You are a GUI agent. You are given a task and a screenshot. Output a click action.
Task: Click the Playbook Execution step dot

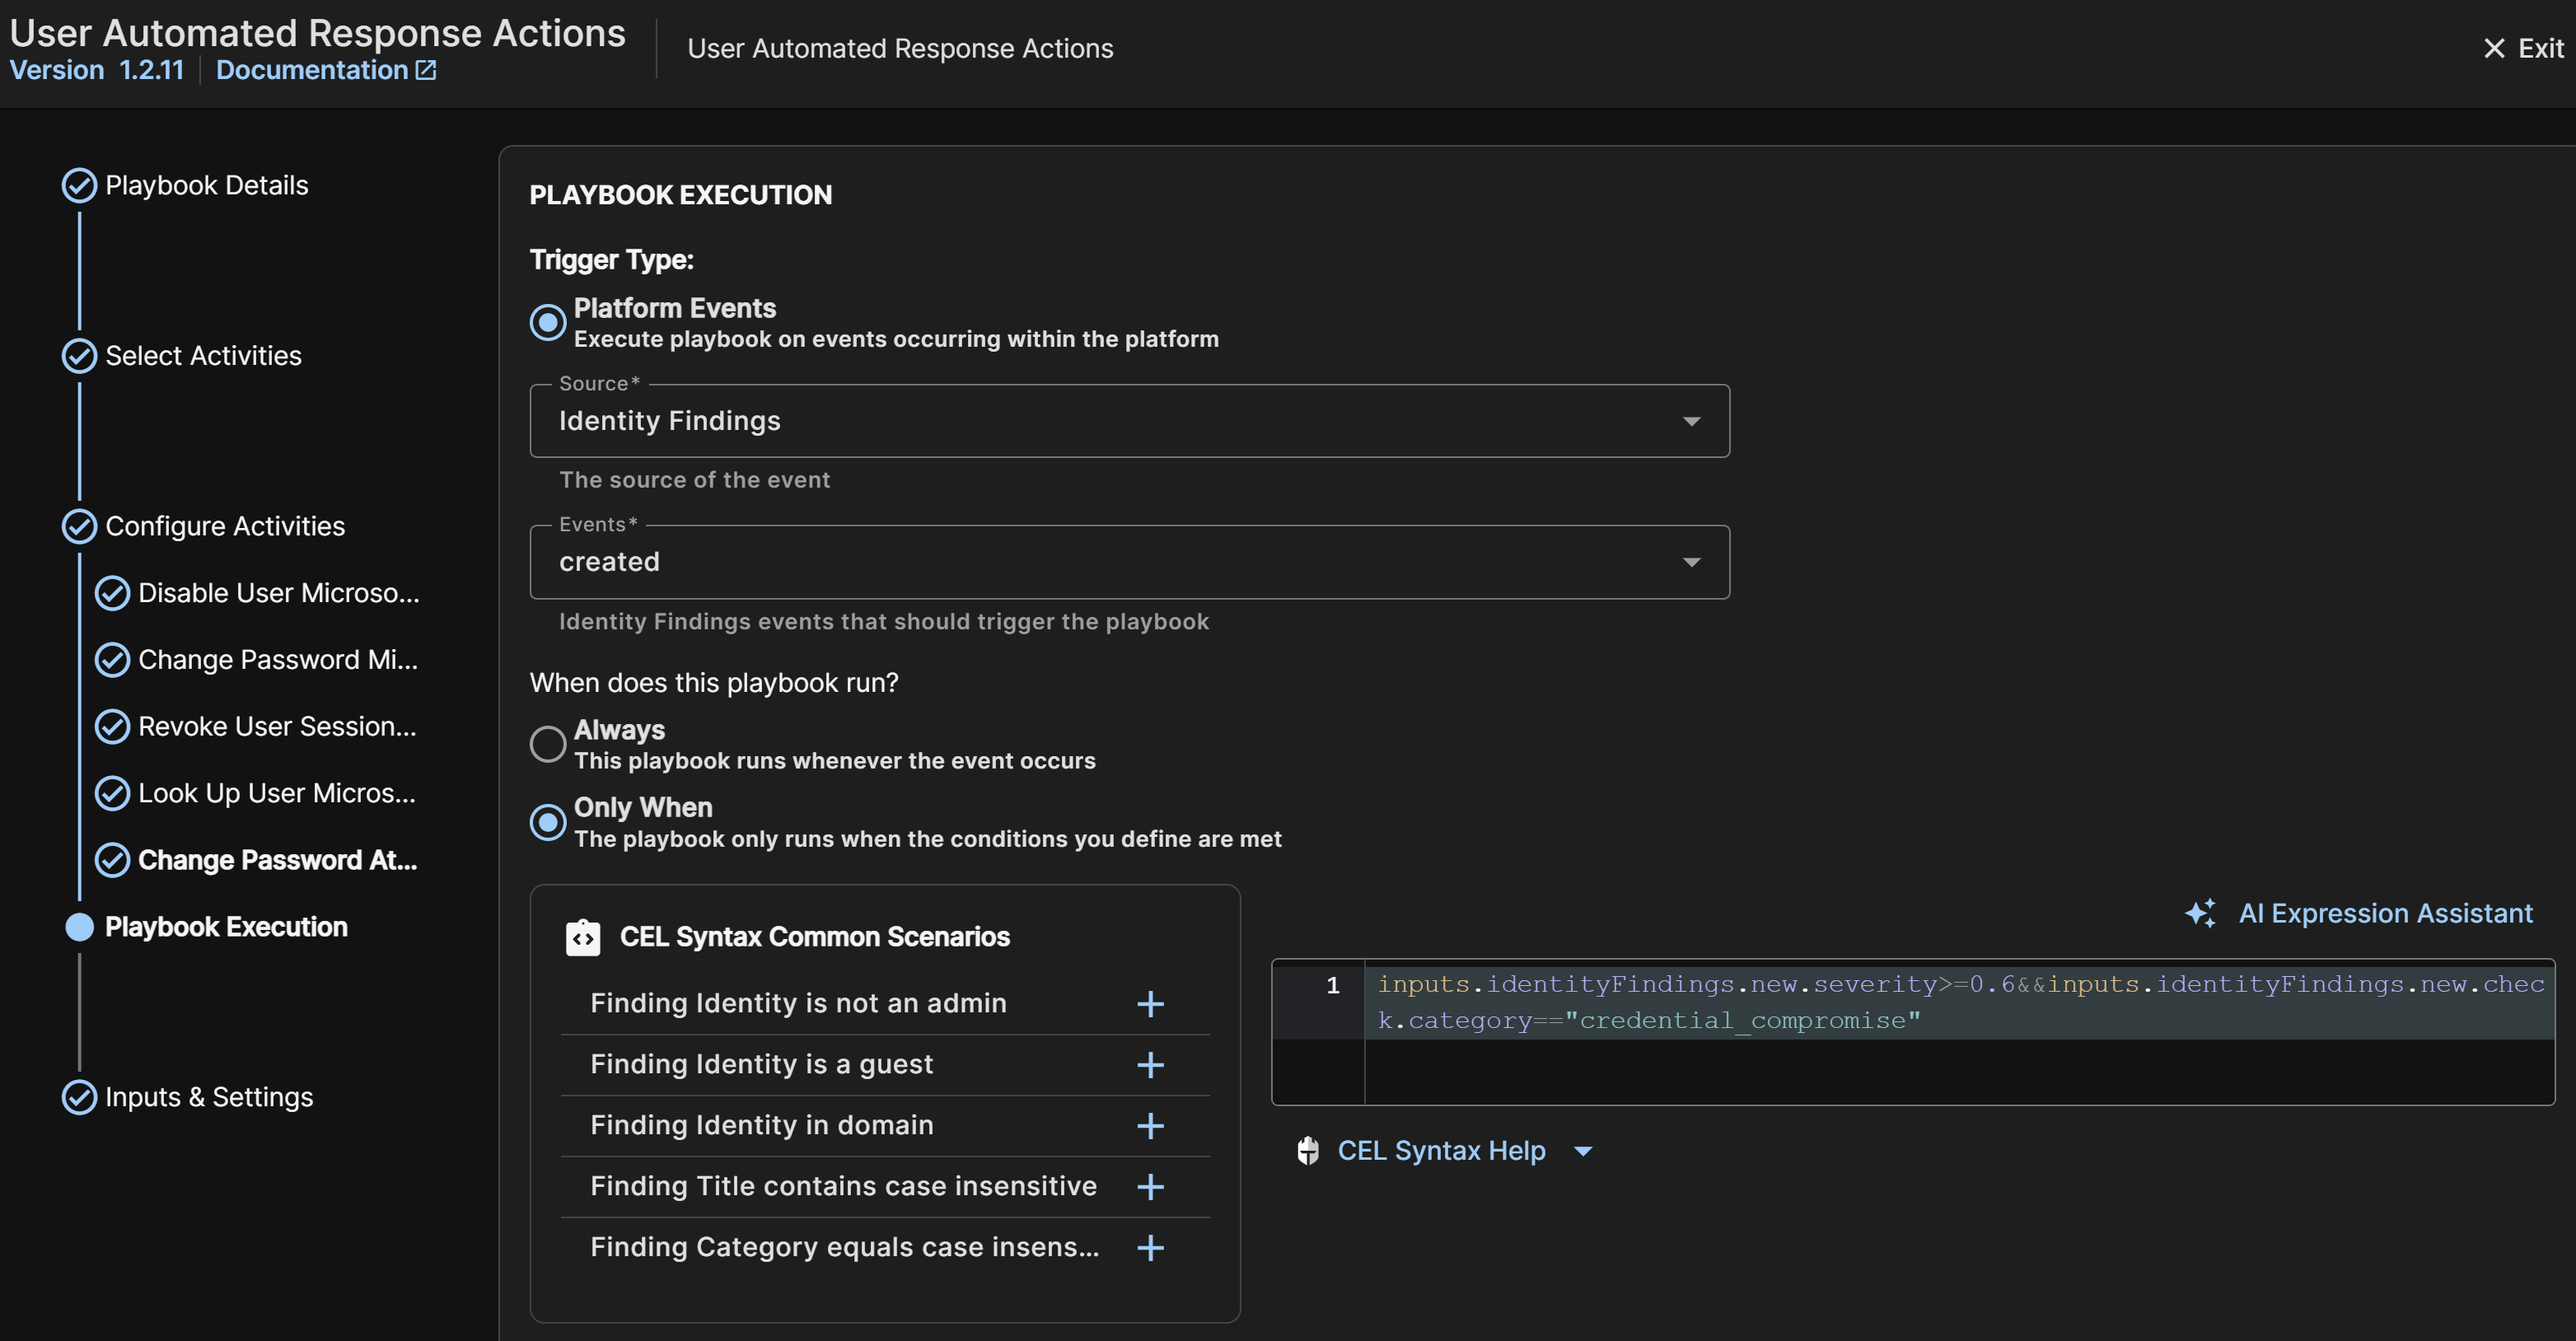click(x=79, y=927)
